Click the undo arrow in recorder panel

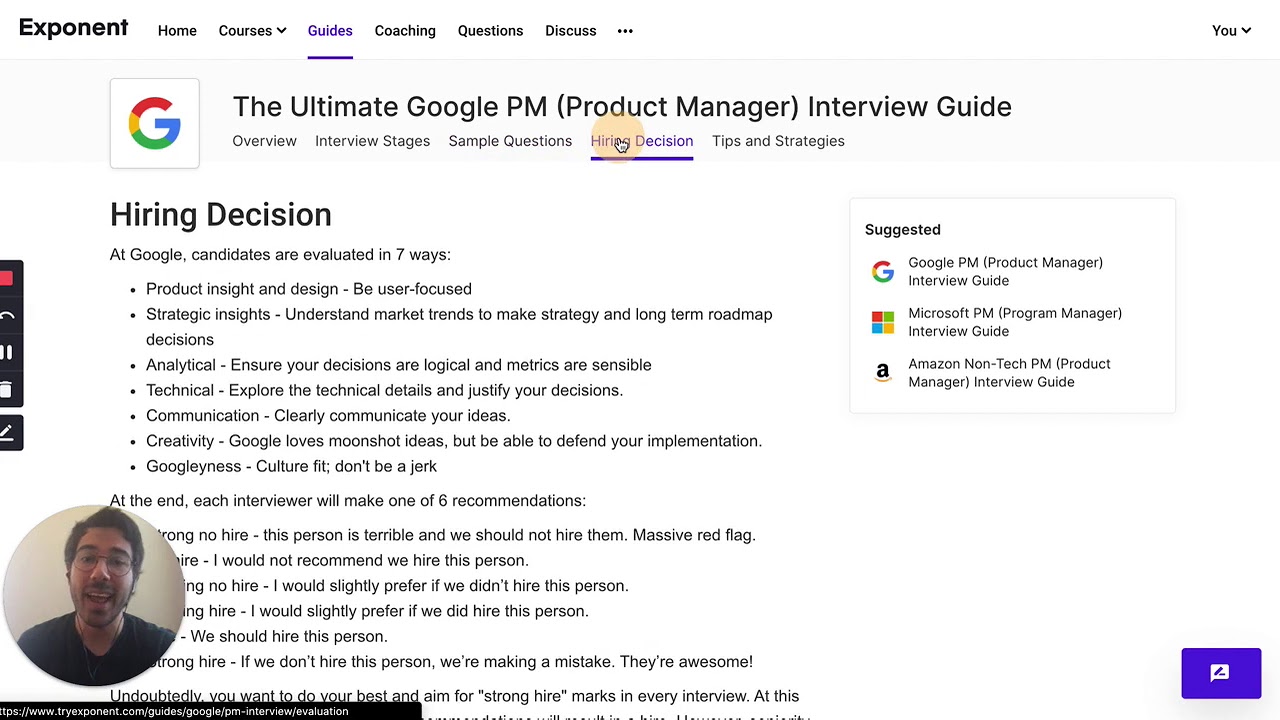tap(7, 317)
